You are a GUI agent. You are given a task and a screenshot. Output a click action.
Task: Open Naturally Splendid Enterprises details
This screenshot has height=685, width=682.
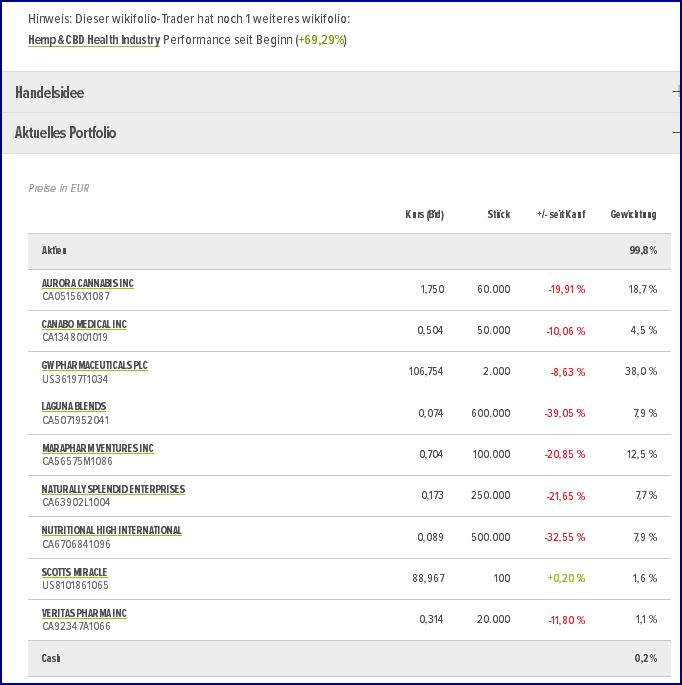[113, 489]
